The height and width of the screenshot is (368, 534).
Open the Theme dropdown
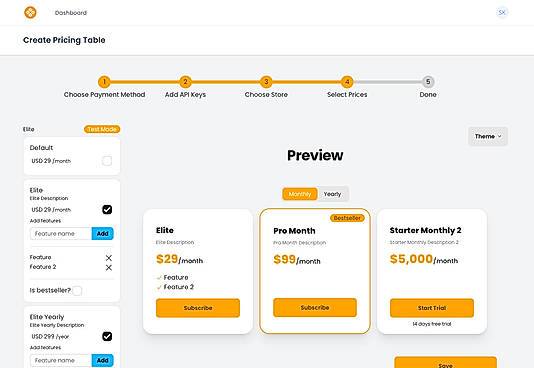click(x=488, y=136)
